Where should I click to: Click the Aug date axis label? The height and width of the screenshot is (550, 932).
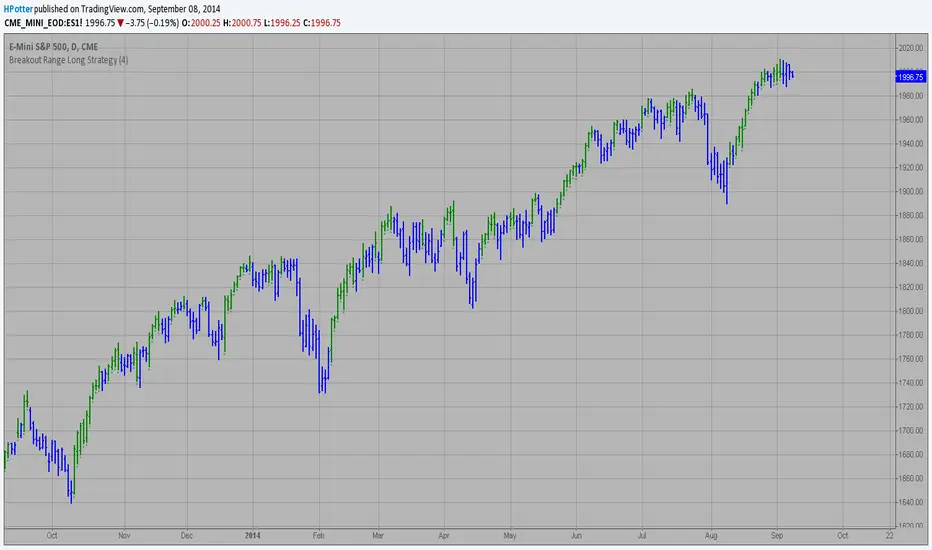tap(711, 536)
